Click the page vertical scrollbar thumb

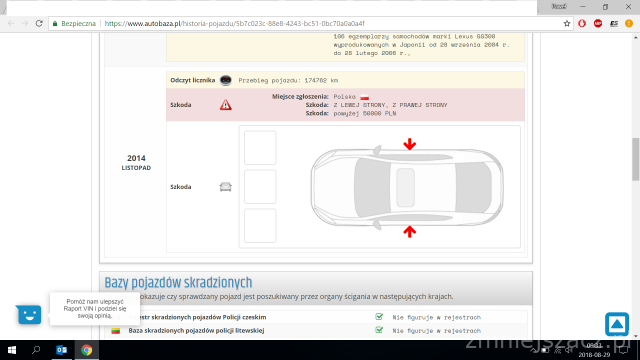pyautogui.click(x=636, y=159)
